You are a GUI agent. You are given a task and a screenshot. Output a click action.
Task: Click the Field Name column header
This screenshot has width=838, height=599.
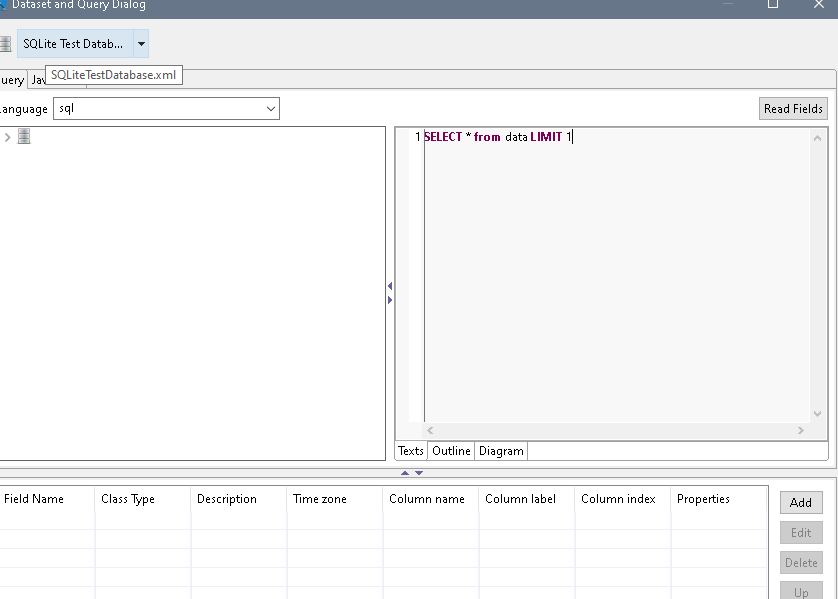coord(34,499)
